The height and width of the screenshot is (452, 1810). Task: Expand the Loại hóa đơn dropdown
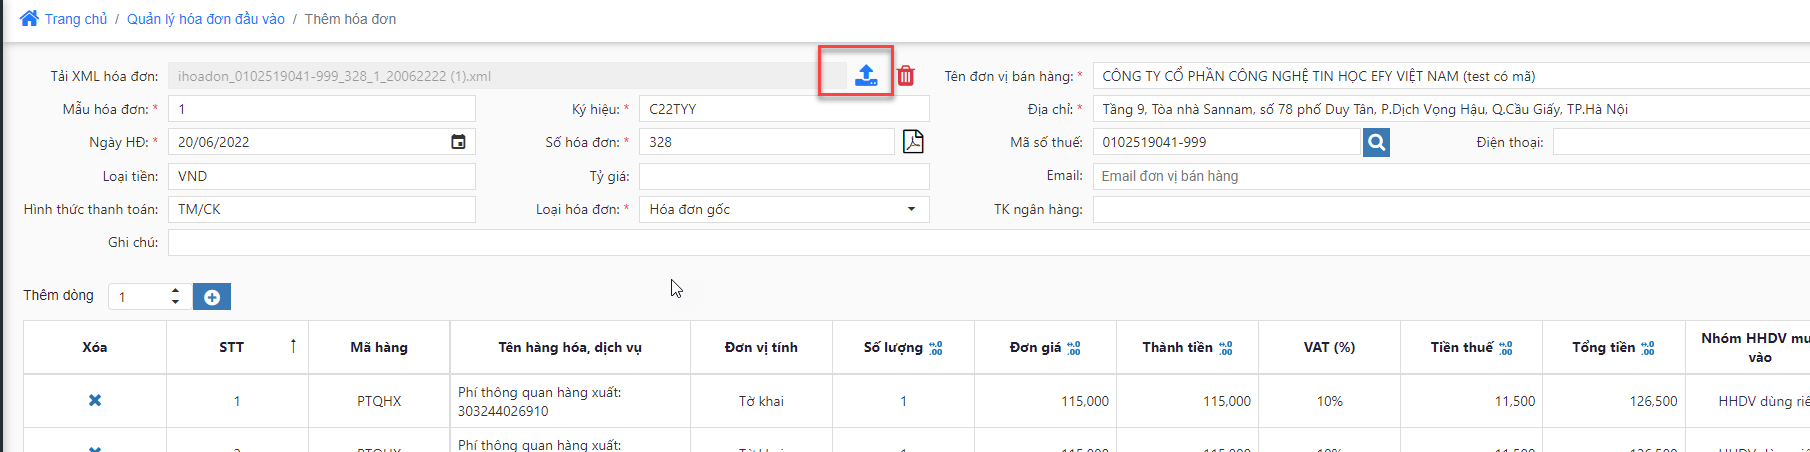[x=911, y=209]
